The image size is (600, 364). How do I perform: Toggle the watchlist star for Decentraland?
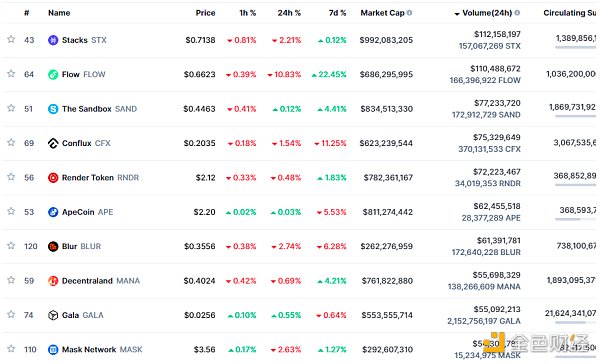click(11, 280)
